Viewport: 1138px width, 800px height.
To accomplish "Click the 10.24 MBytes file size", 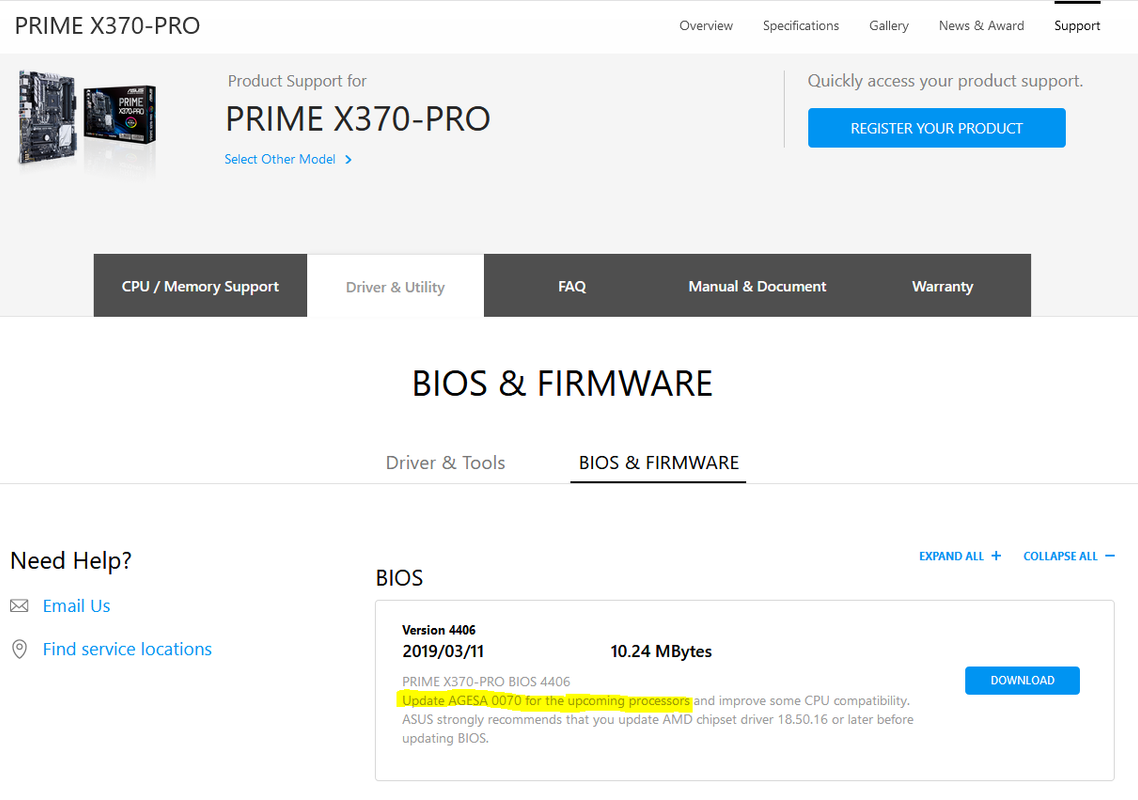I will (x=661, y=651).
